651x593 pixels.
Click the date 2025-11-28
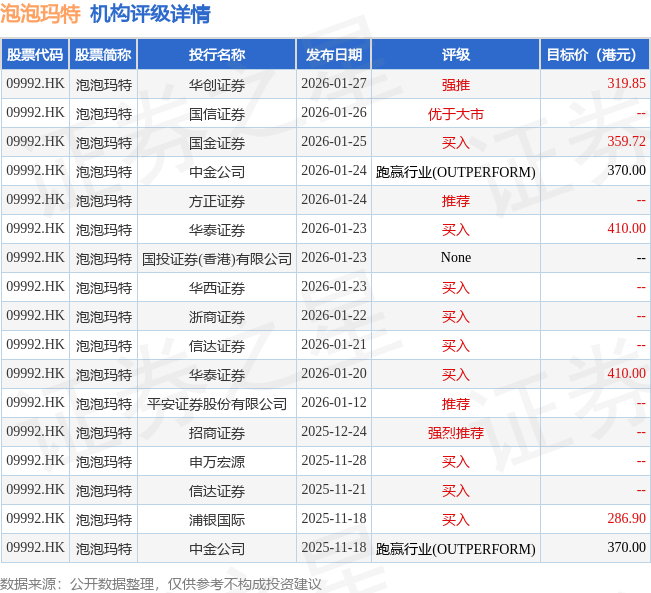(334, 461)
